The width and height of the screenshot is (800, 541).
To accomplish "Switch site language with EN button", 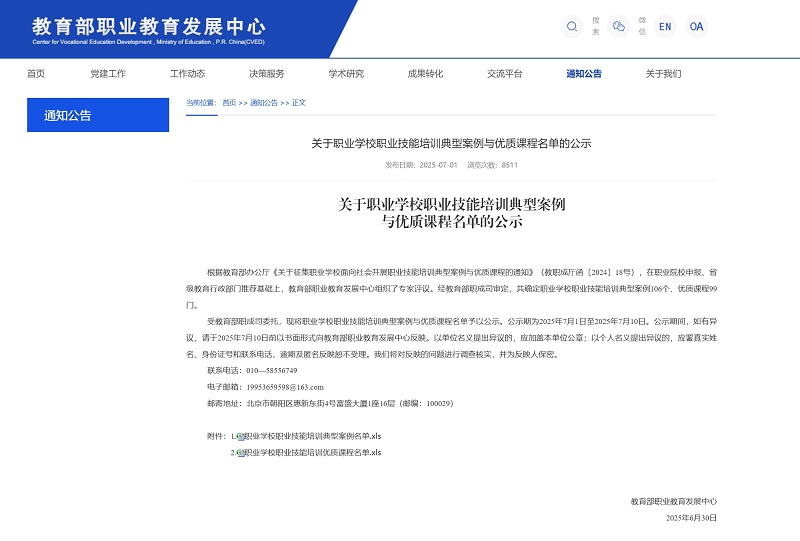I will tap(665, 27).
